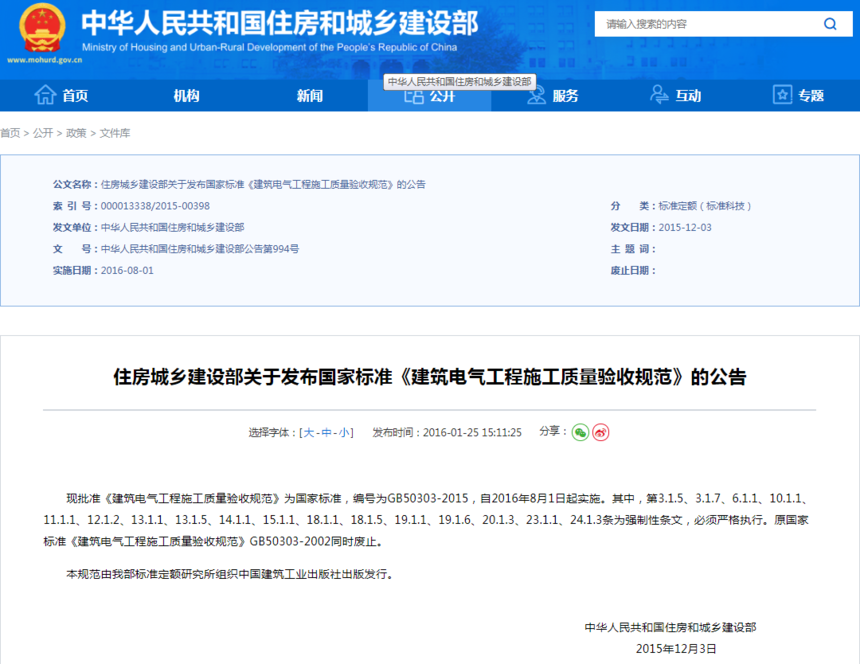860x664 pixels.
Task: Share via the WeChat icon
Action: (x=580, y=432)
